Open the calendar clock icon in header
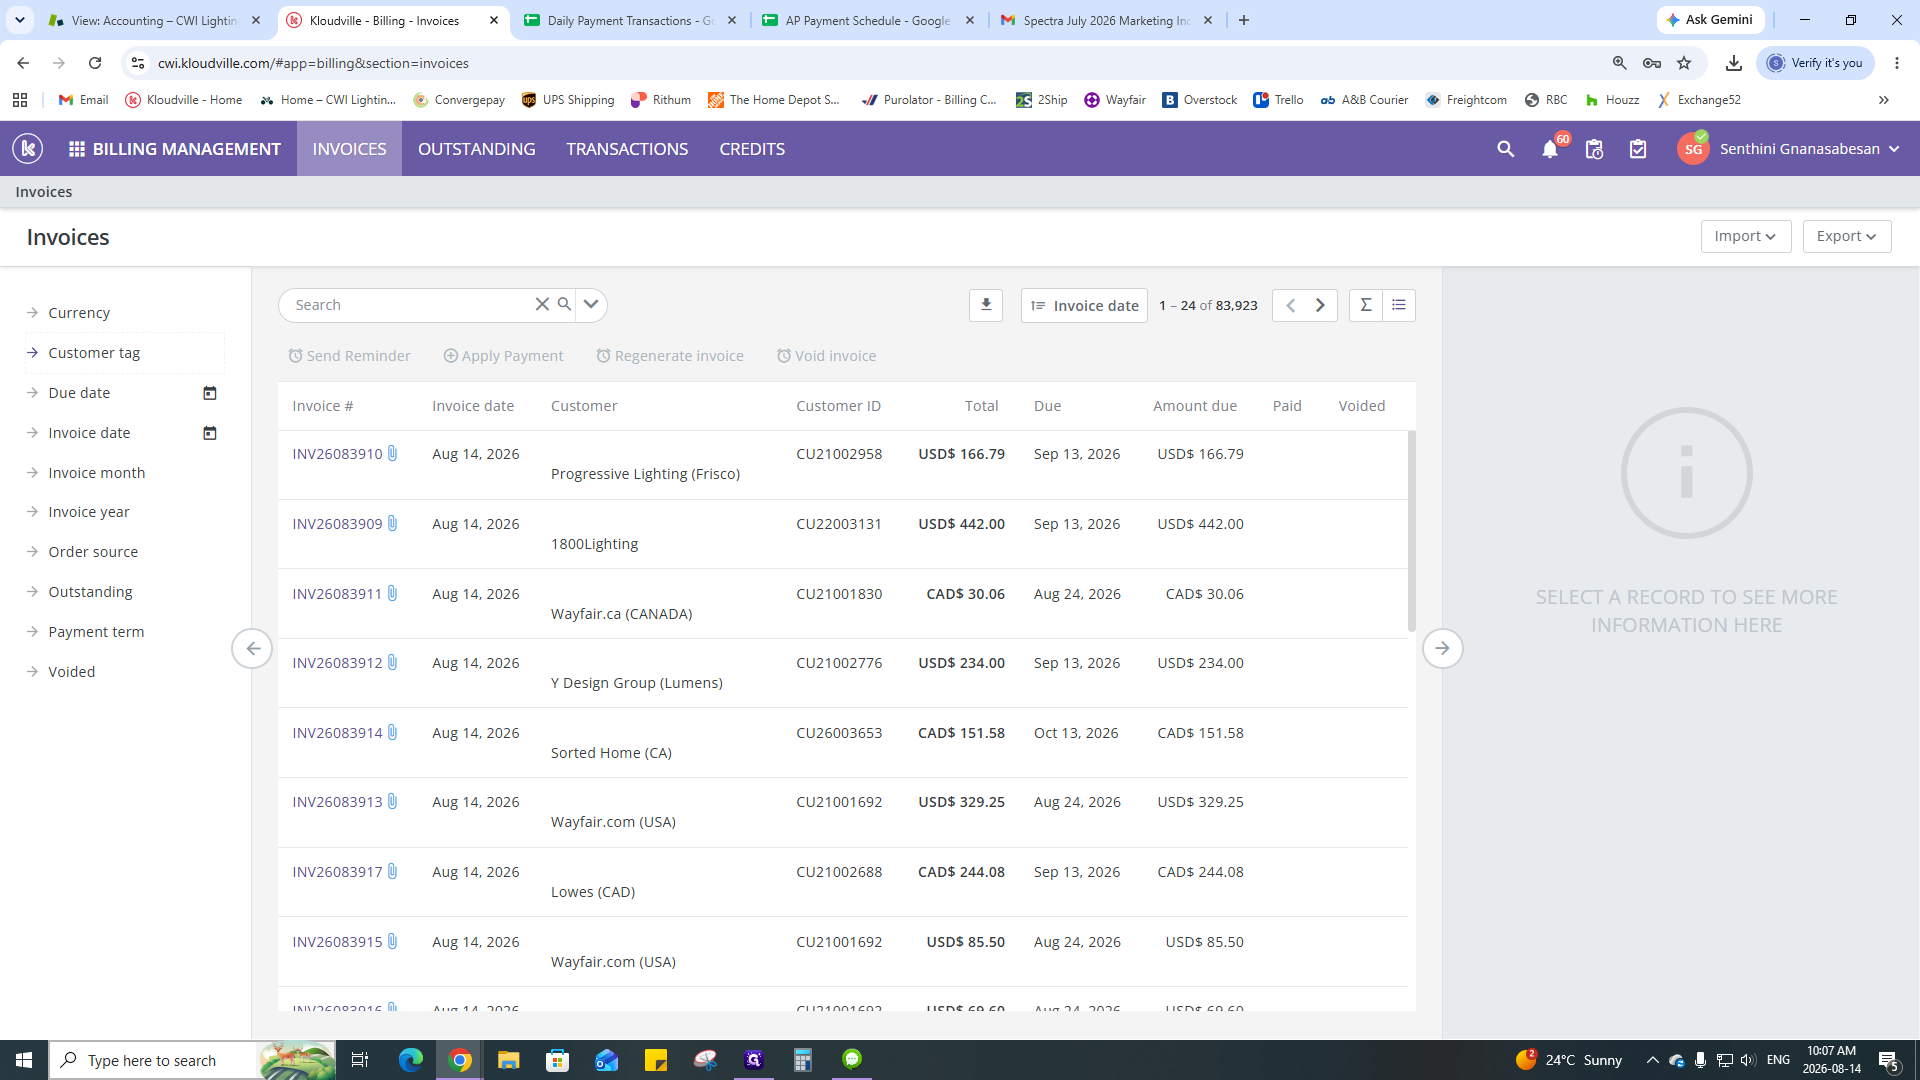1920x1080 pixels. tap(1594, 149)
